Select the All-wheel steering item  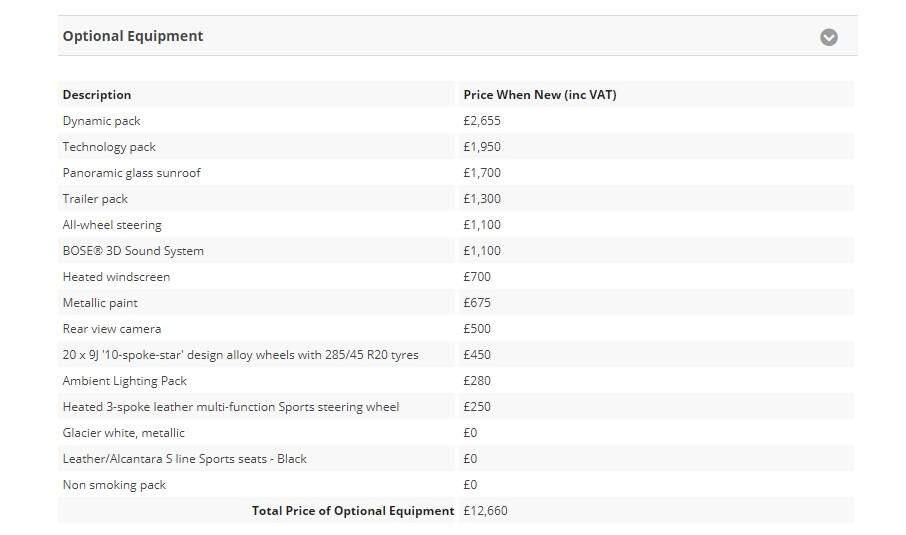tap(112, 225)
